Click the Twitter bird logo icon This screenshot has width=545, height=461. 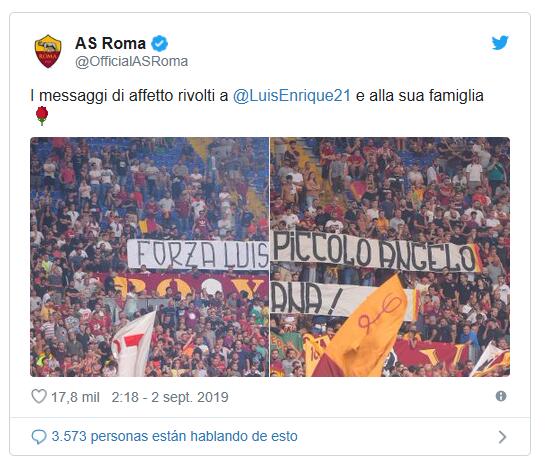pyautogui.click(x=500, y=42)
